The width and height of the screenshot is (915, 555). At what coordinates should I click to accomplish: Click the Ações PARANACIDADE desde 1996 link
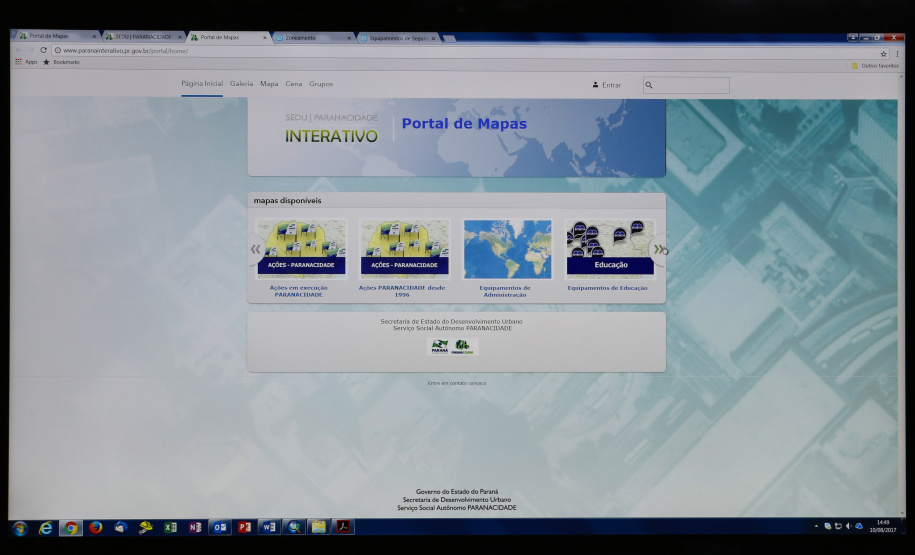pyautogui.click(x=401, y=291)
